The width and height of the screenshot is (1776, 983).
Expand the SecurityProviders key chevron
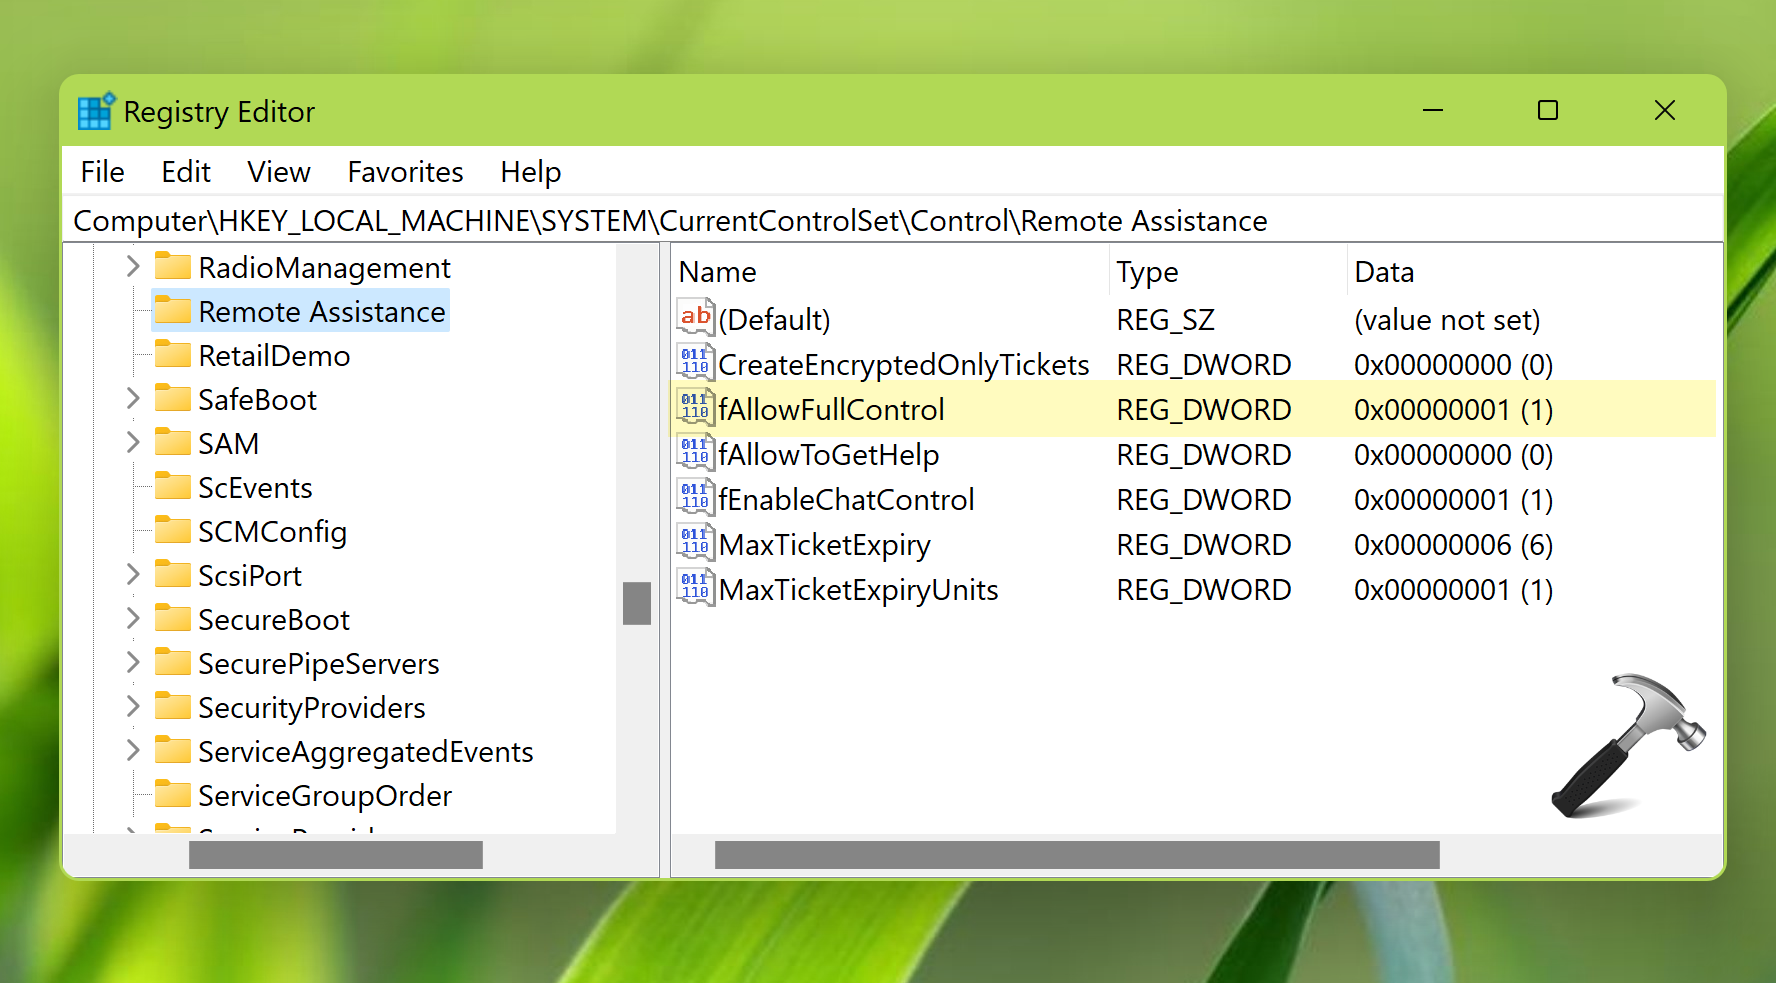point(133,707)
